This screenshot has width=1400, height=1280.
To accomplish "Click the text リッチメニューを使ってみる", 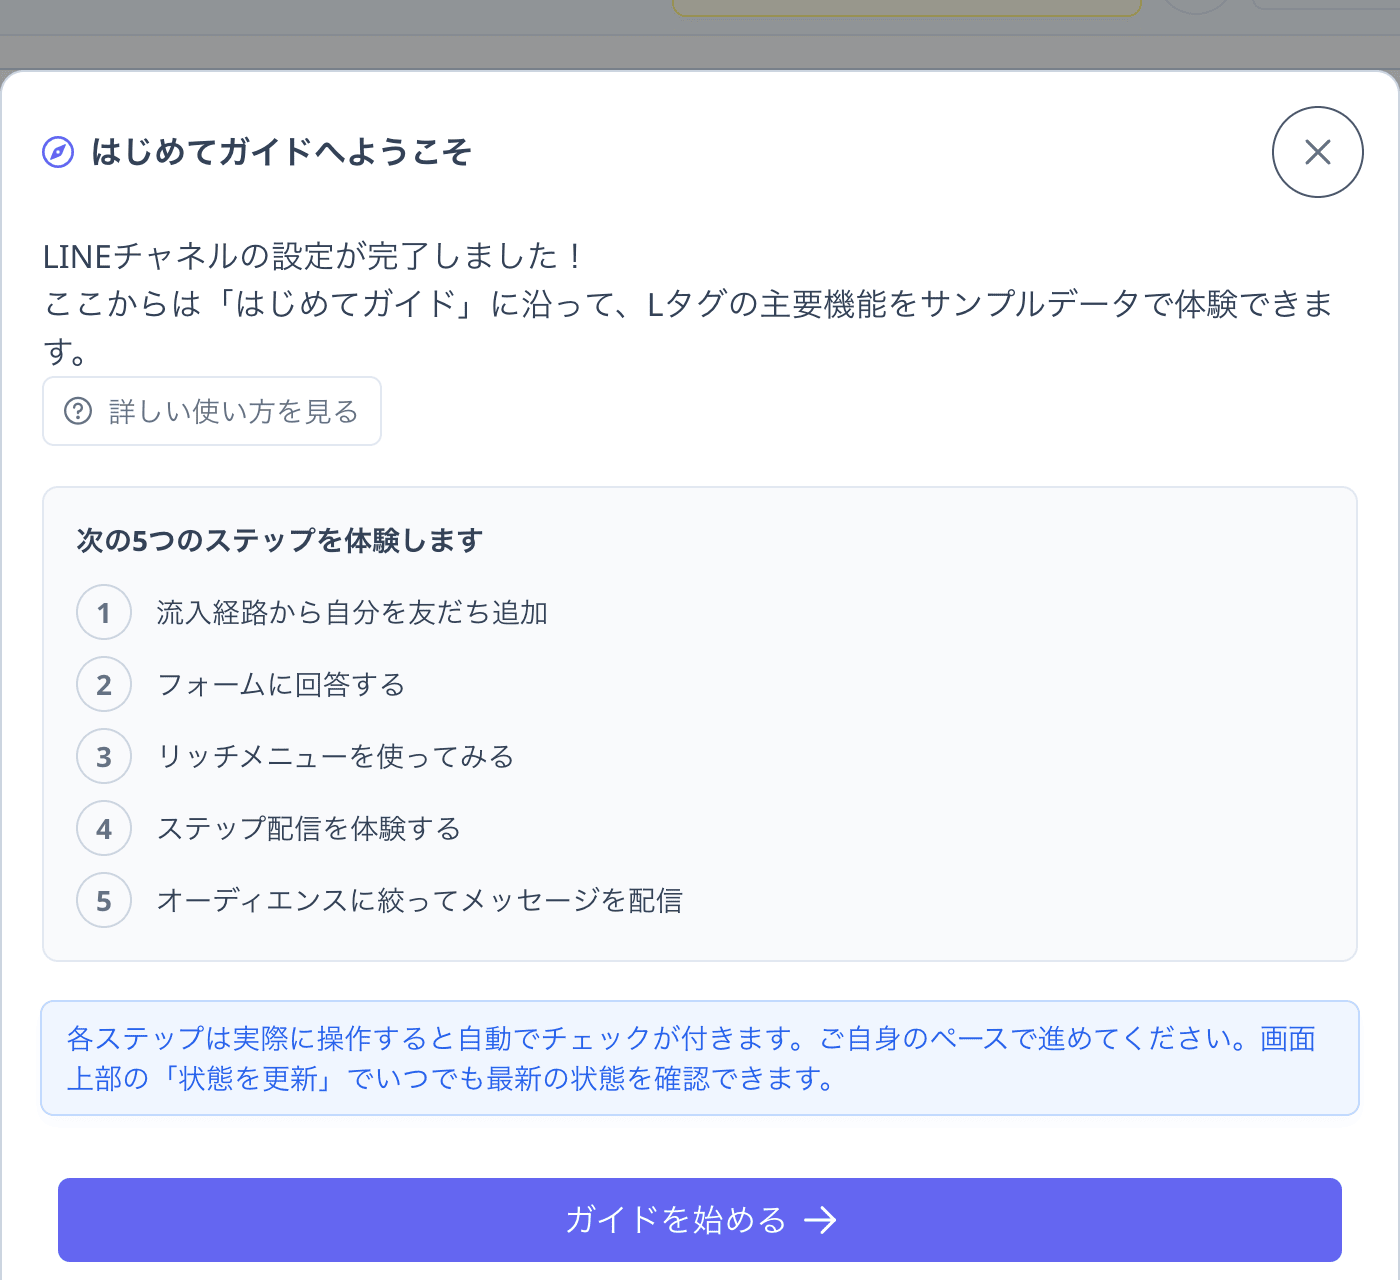I will pyautogui.click(x=336, y=756).
